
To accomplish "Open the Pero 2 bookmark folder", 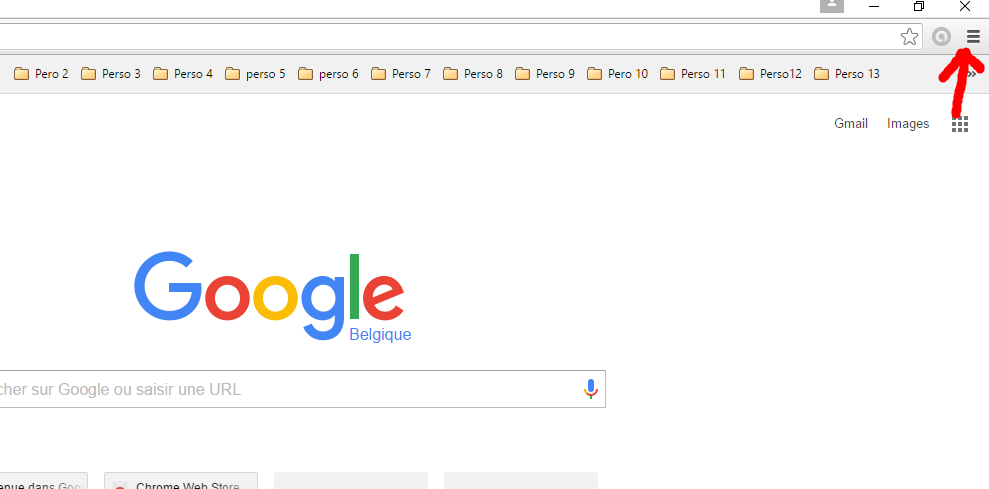I will click(41, 74).
